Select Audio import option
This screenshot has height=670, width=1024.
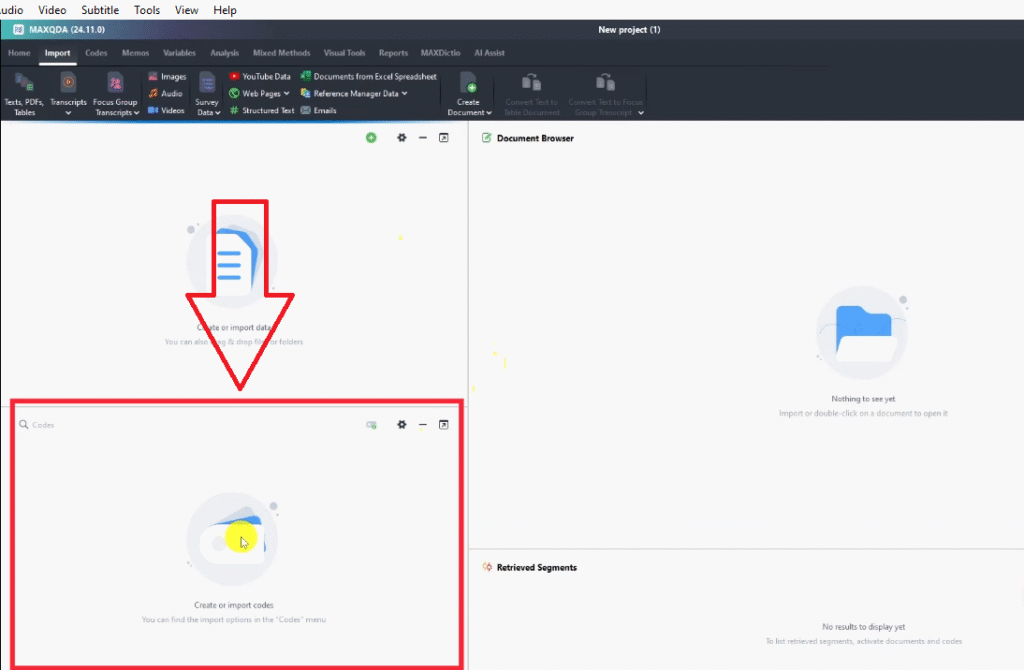click(166, 93)
